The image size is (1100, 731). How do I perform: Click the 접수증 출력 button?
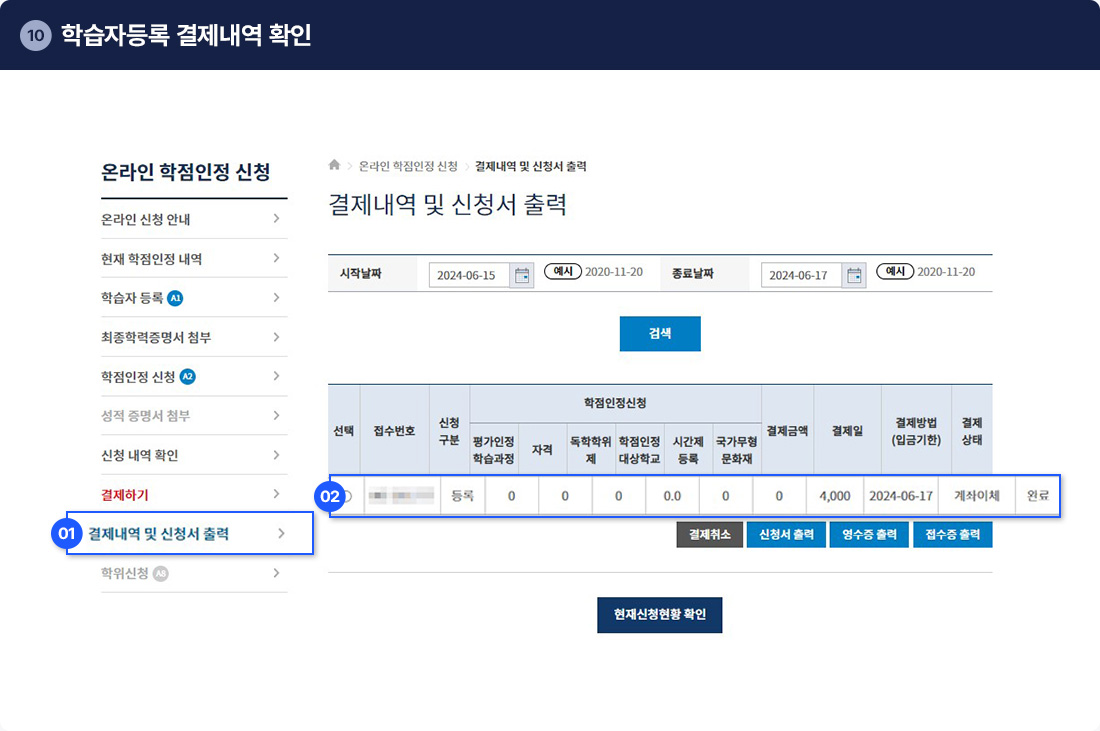click(x=952, y=535)
